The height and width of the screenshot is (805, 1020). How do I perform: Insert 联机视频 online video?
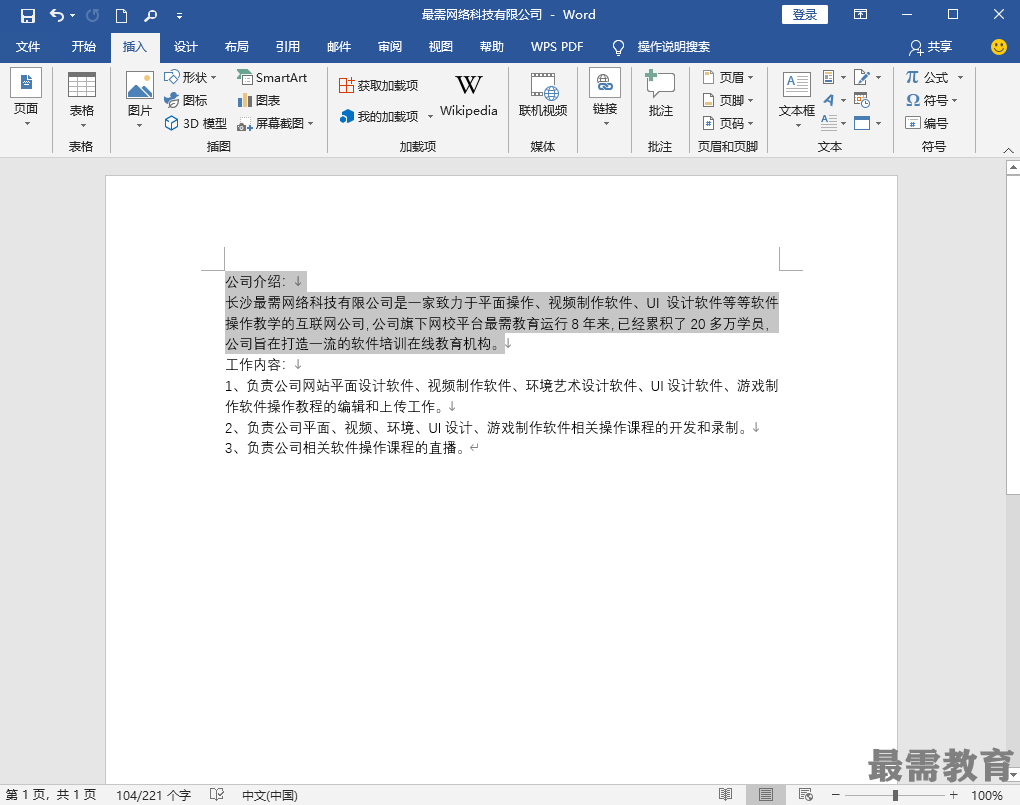coord(543,95)
